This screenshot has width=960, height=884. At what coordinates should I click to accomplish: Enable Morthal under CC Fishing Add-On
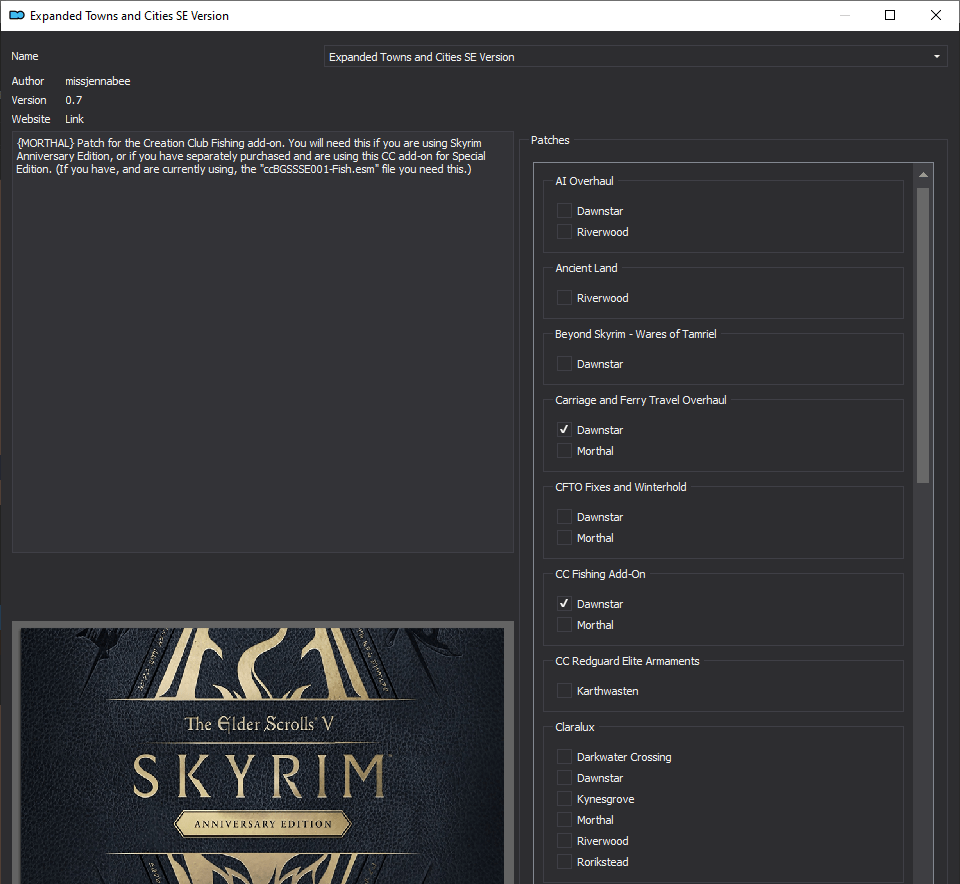click(x=564, y=624)
